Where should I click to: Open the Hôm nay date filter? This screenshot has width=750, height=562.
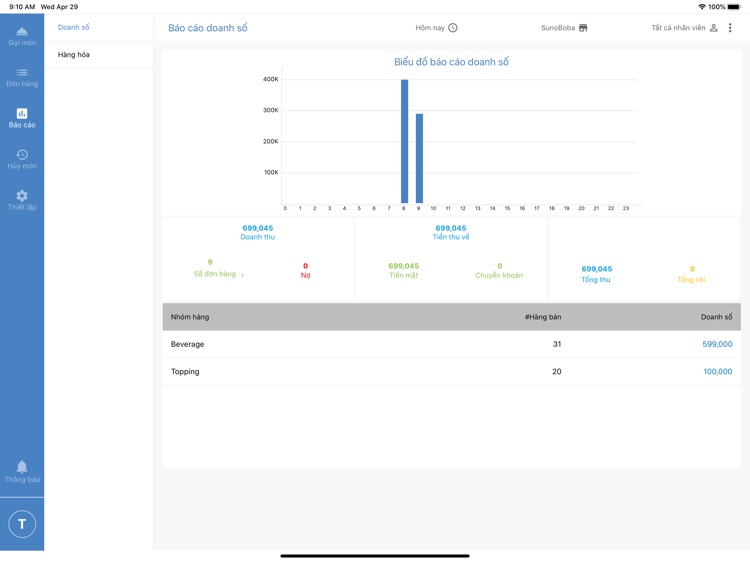436,28
